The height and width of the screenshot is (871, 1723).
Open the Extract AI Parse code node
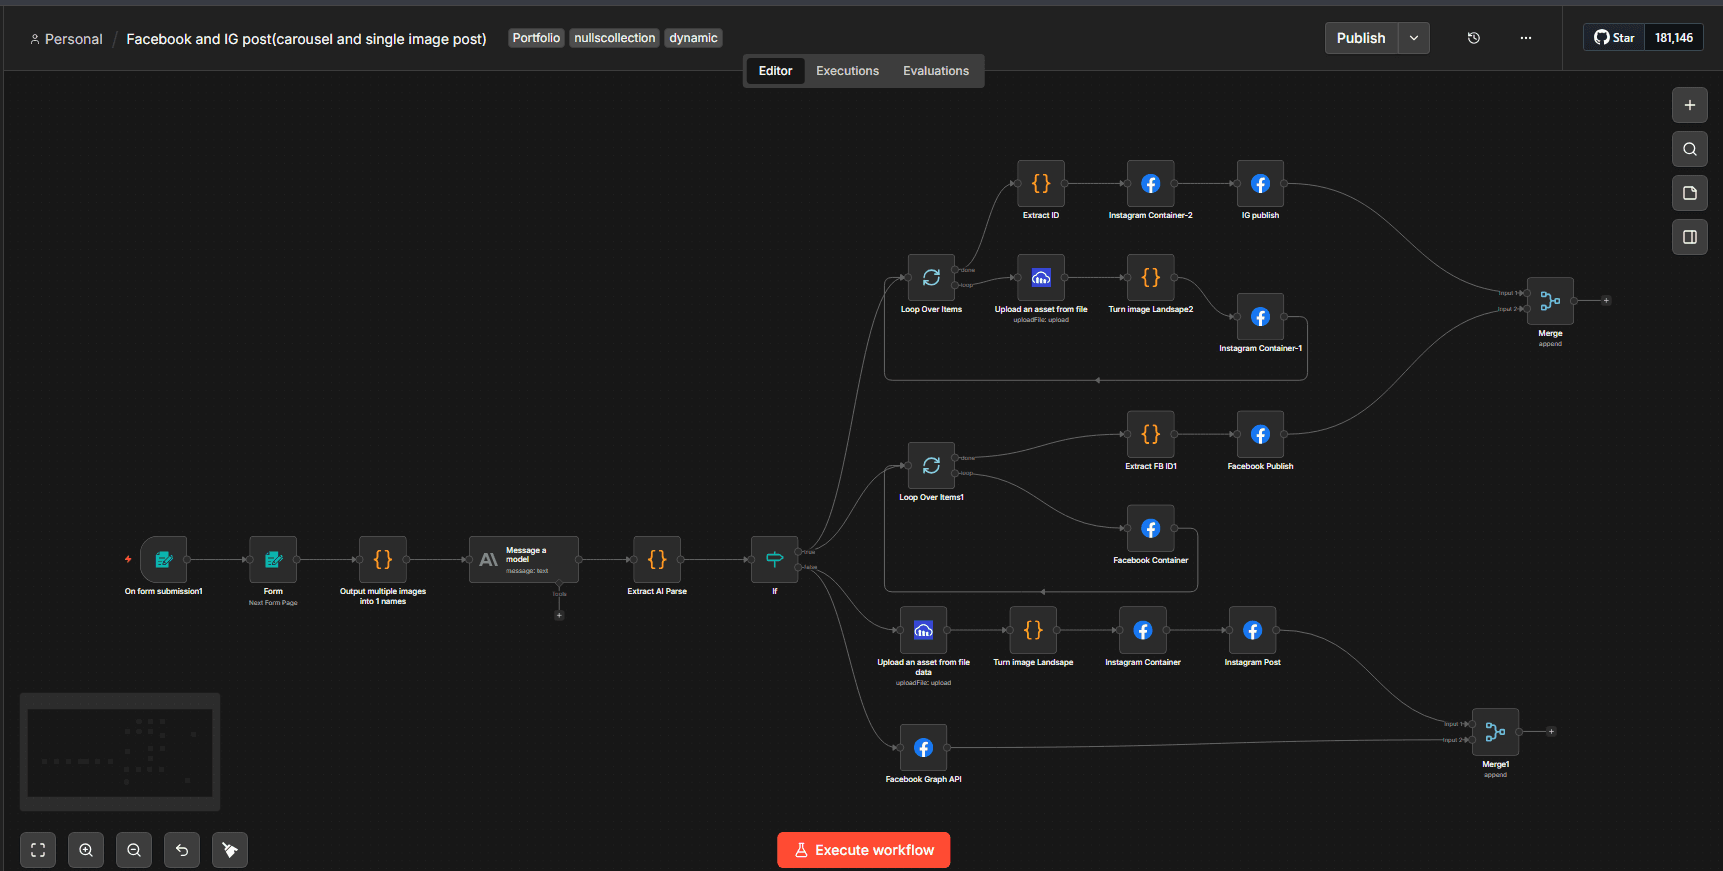click(657, 560)
